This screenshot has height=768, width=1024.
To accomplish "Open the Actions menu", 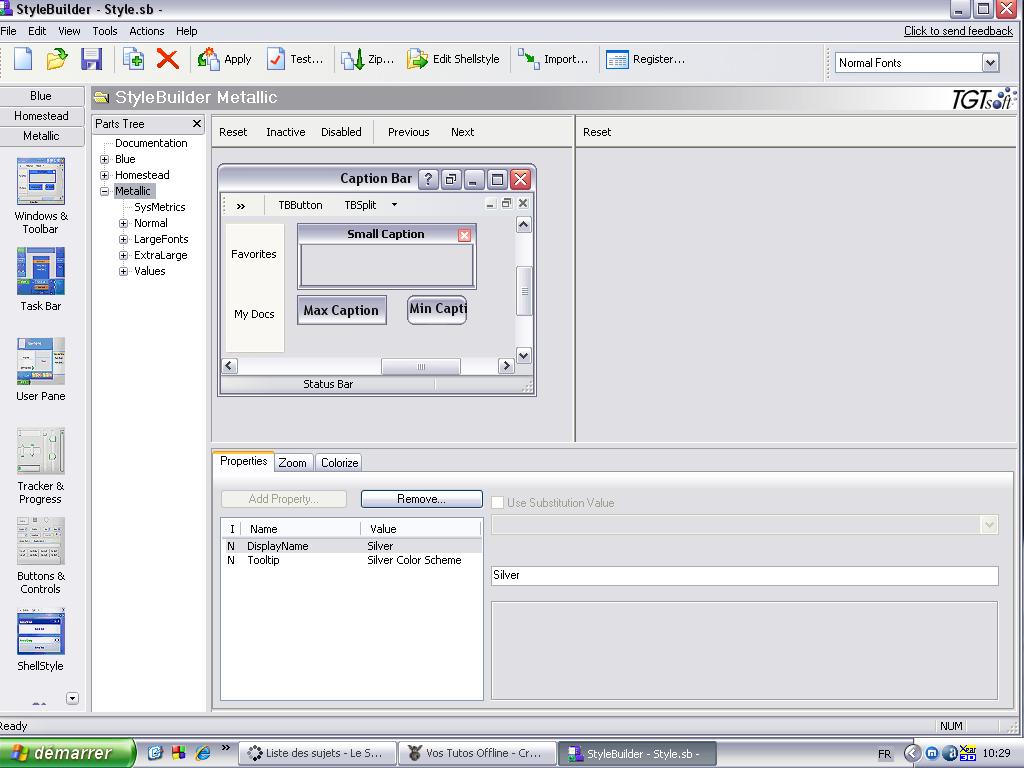I will click(x=146, y=31).
